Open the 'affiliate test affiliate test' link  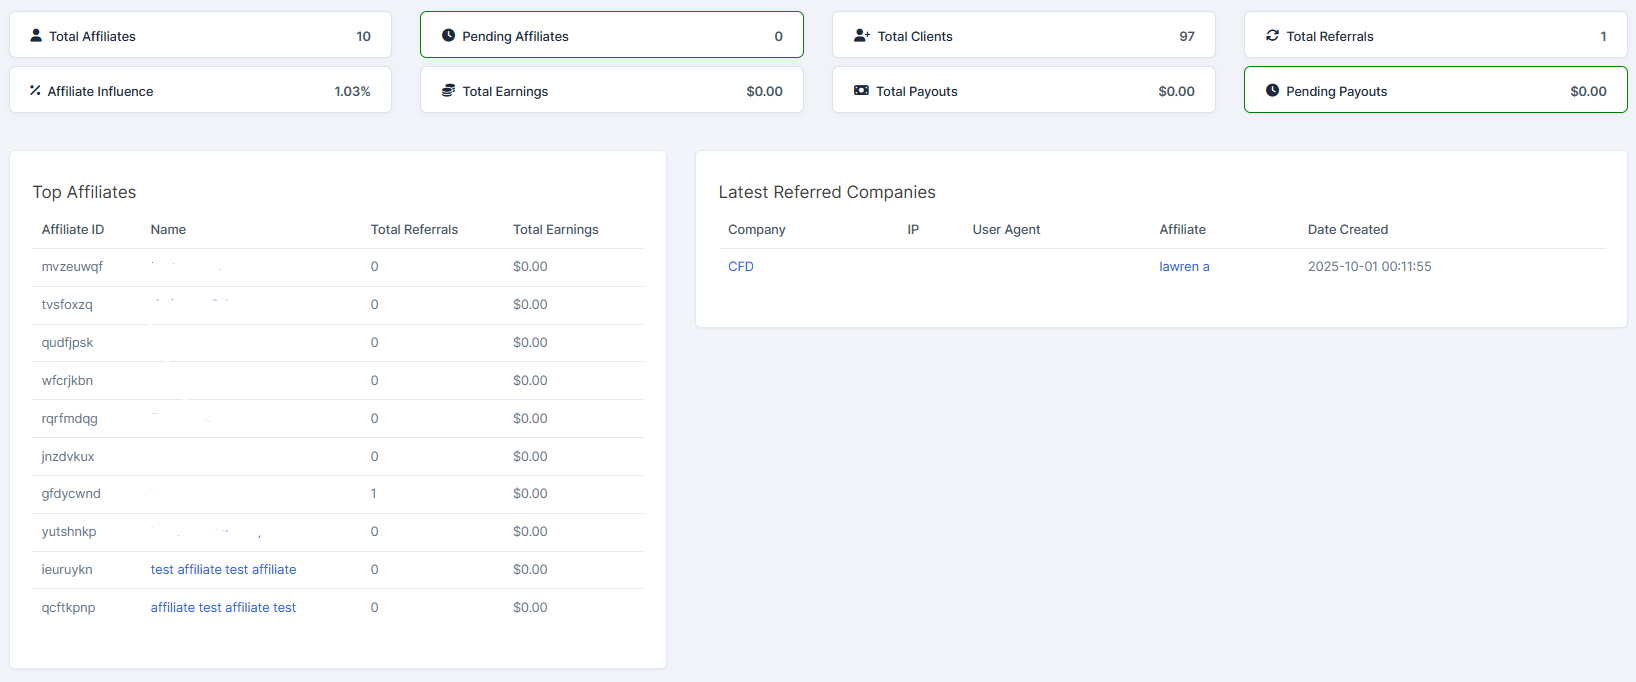pos(223,608)
